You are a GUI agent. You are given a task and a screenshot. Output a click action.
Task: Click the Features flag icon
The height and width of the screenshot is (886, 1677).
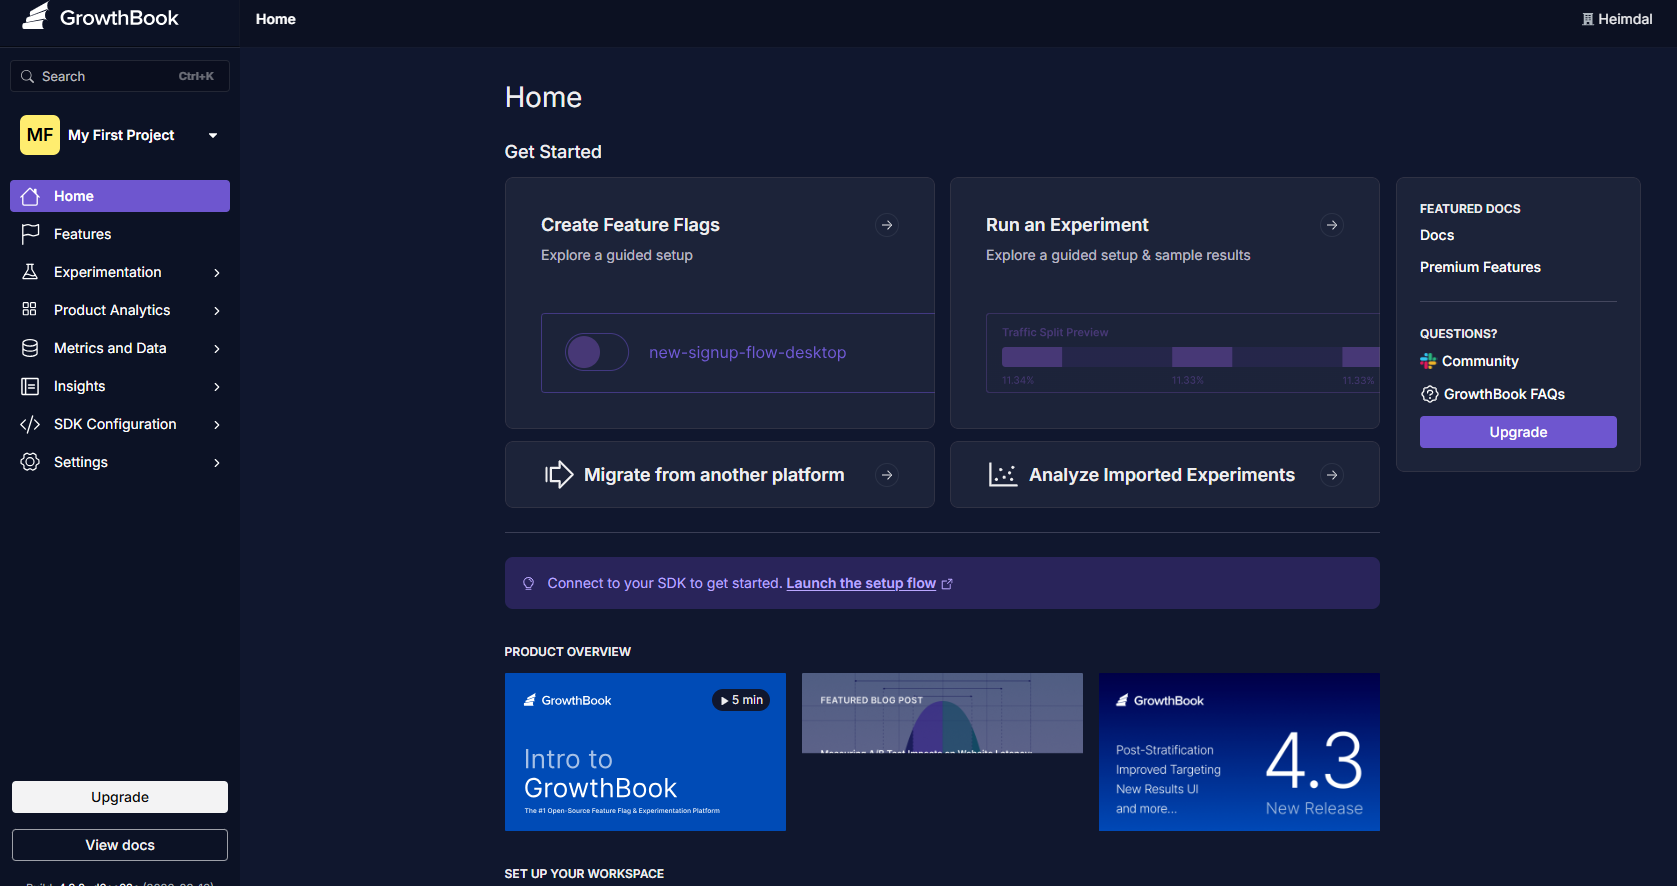point(30,234)
